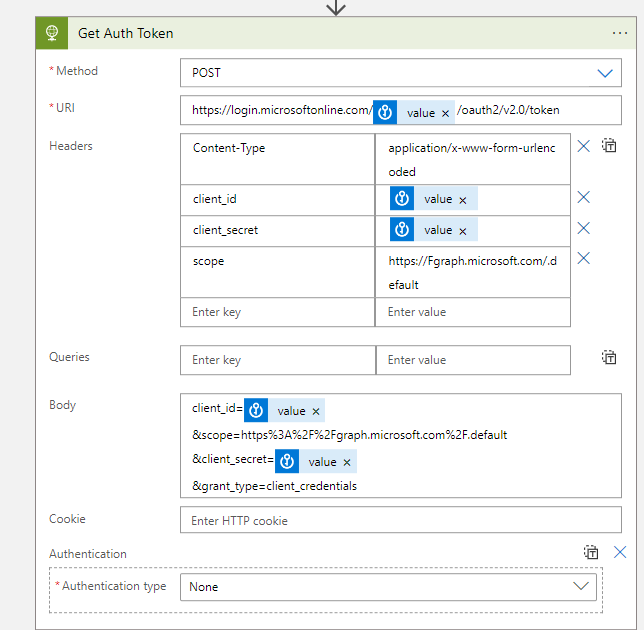Click the Cookie Enter HTTP cookie field
The width and height of the screenshot is (644, 630).
click(x=400, y=520)
